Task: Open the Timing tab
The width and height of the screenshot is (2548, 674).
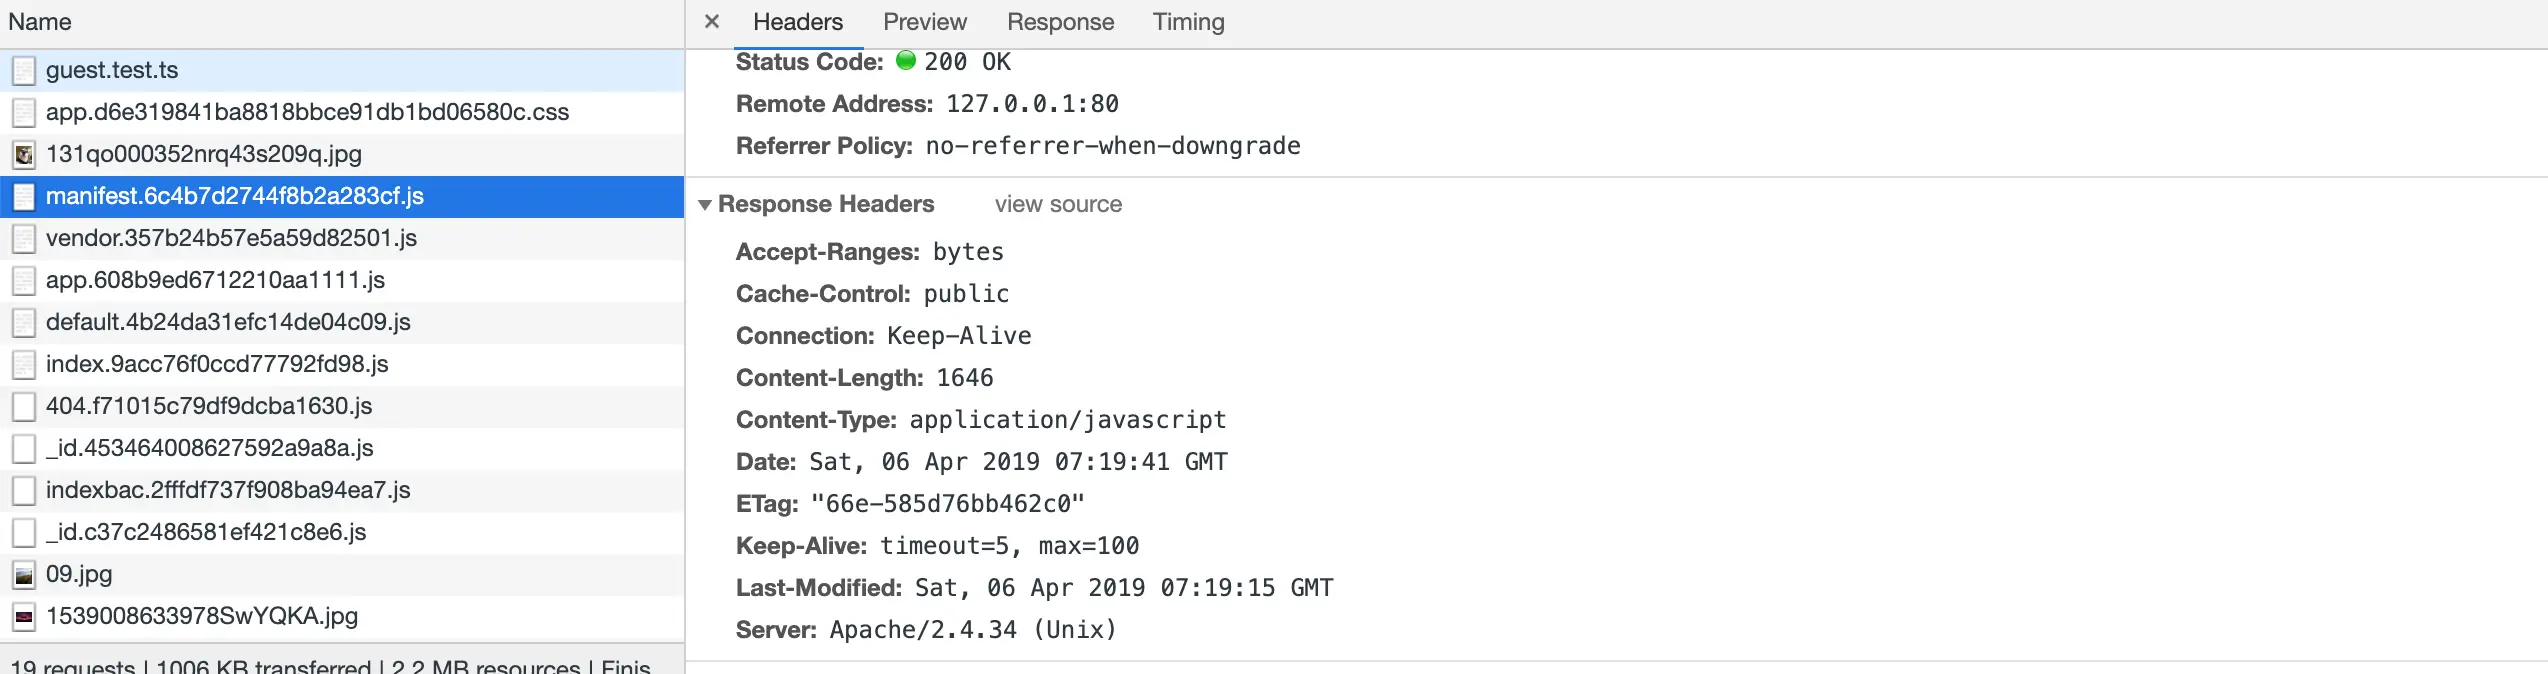Action: [x=1188, y=22]
